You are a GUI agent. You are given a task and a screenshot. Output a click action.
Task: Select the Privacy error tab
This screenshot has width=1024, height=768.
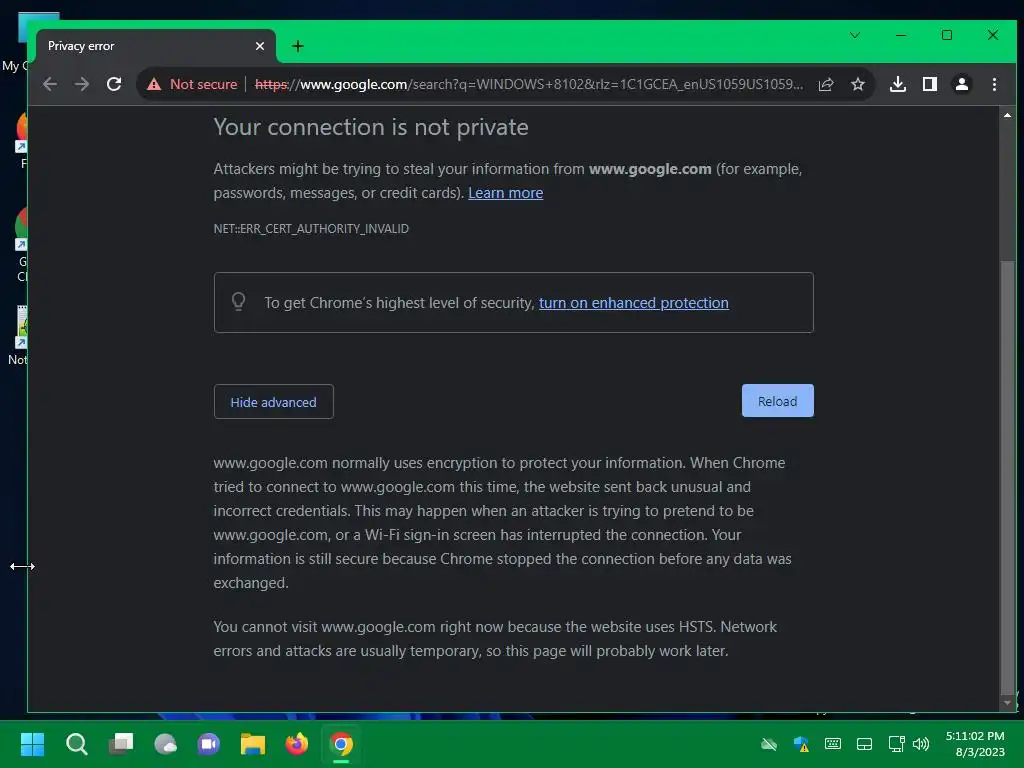[x=155, y=46]
